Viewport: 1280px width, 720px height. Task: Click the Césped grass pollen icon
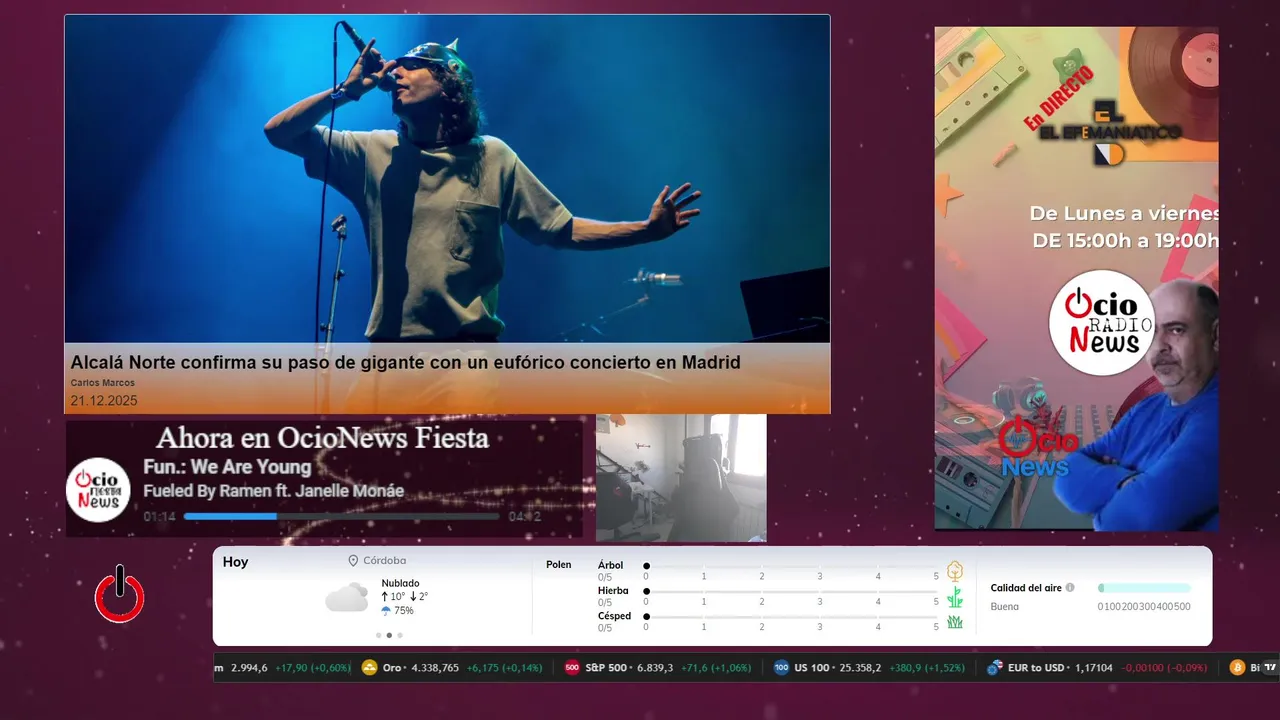click(x=955, y=622)
